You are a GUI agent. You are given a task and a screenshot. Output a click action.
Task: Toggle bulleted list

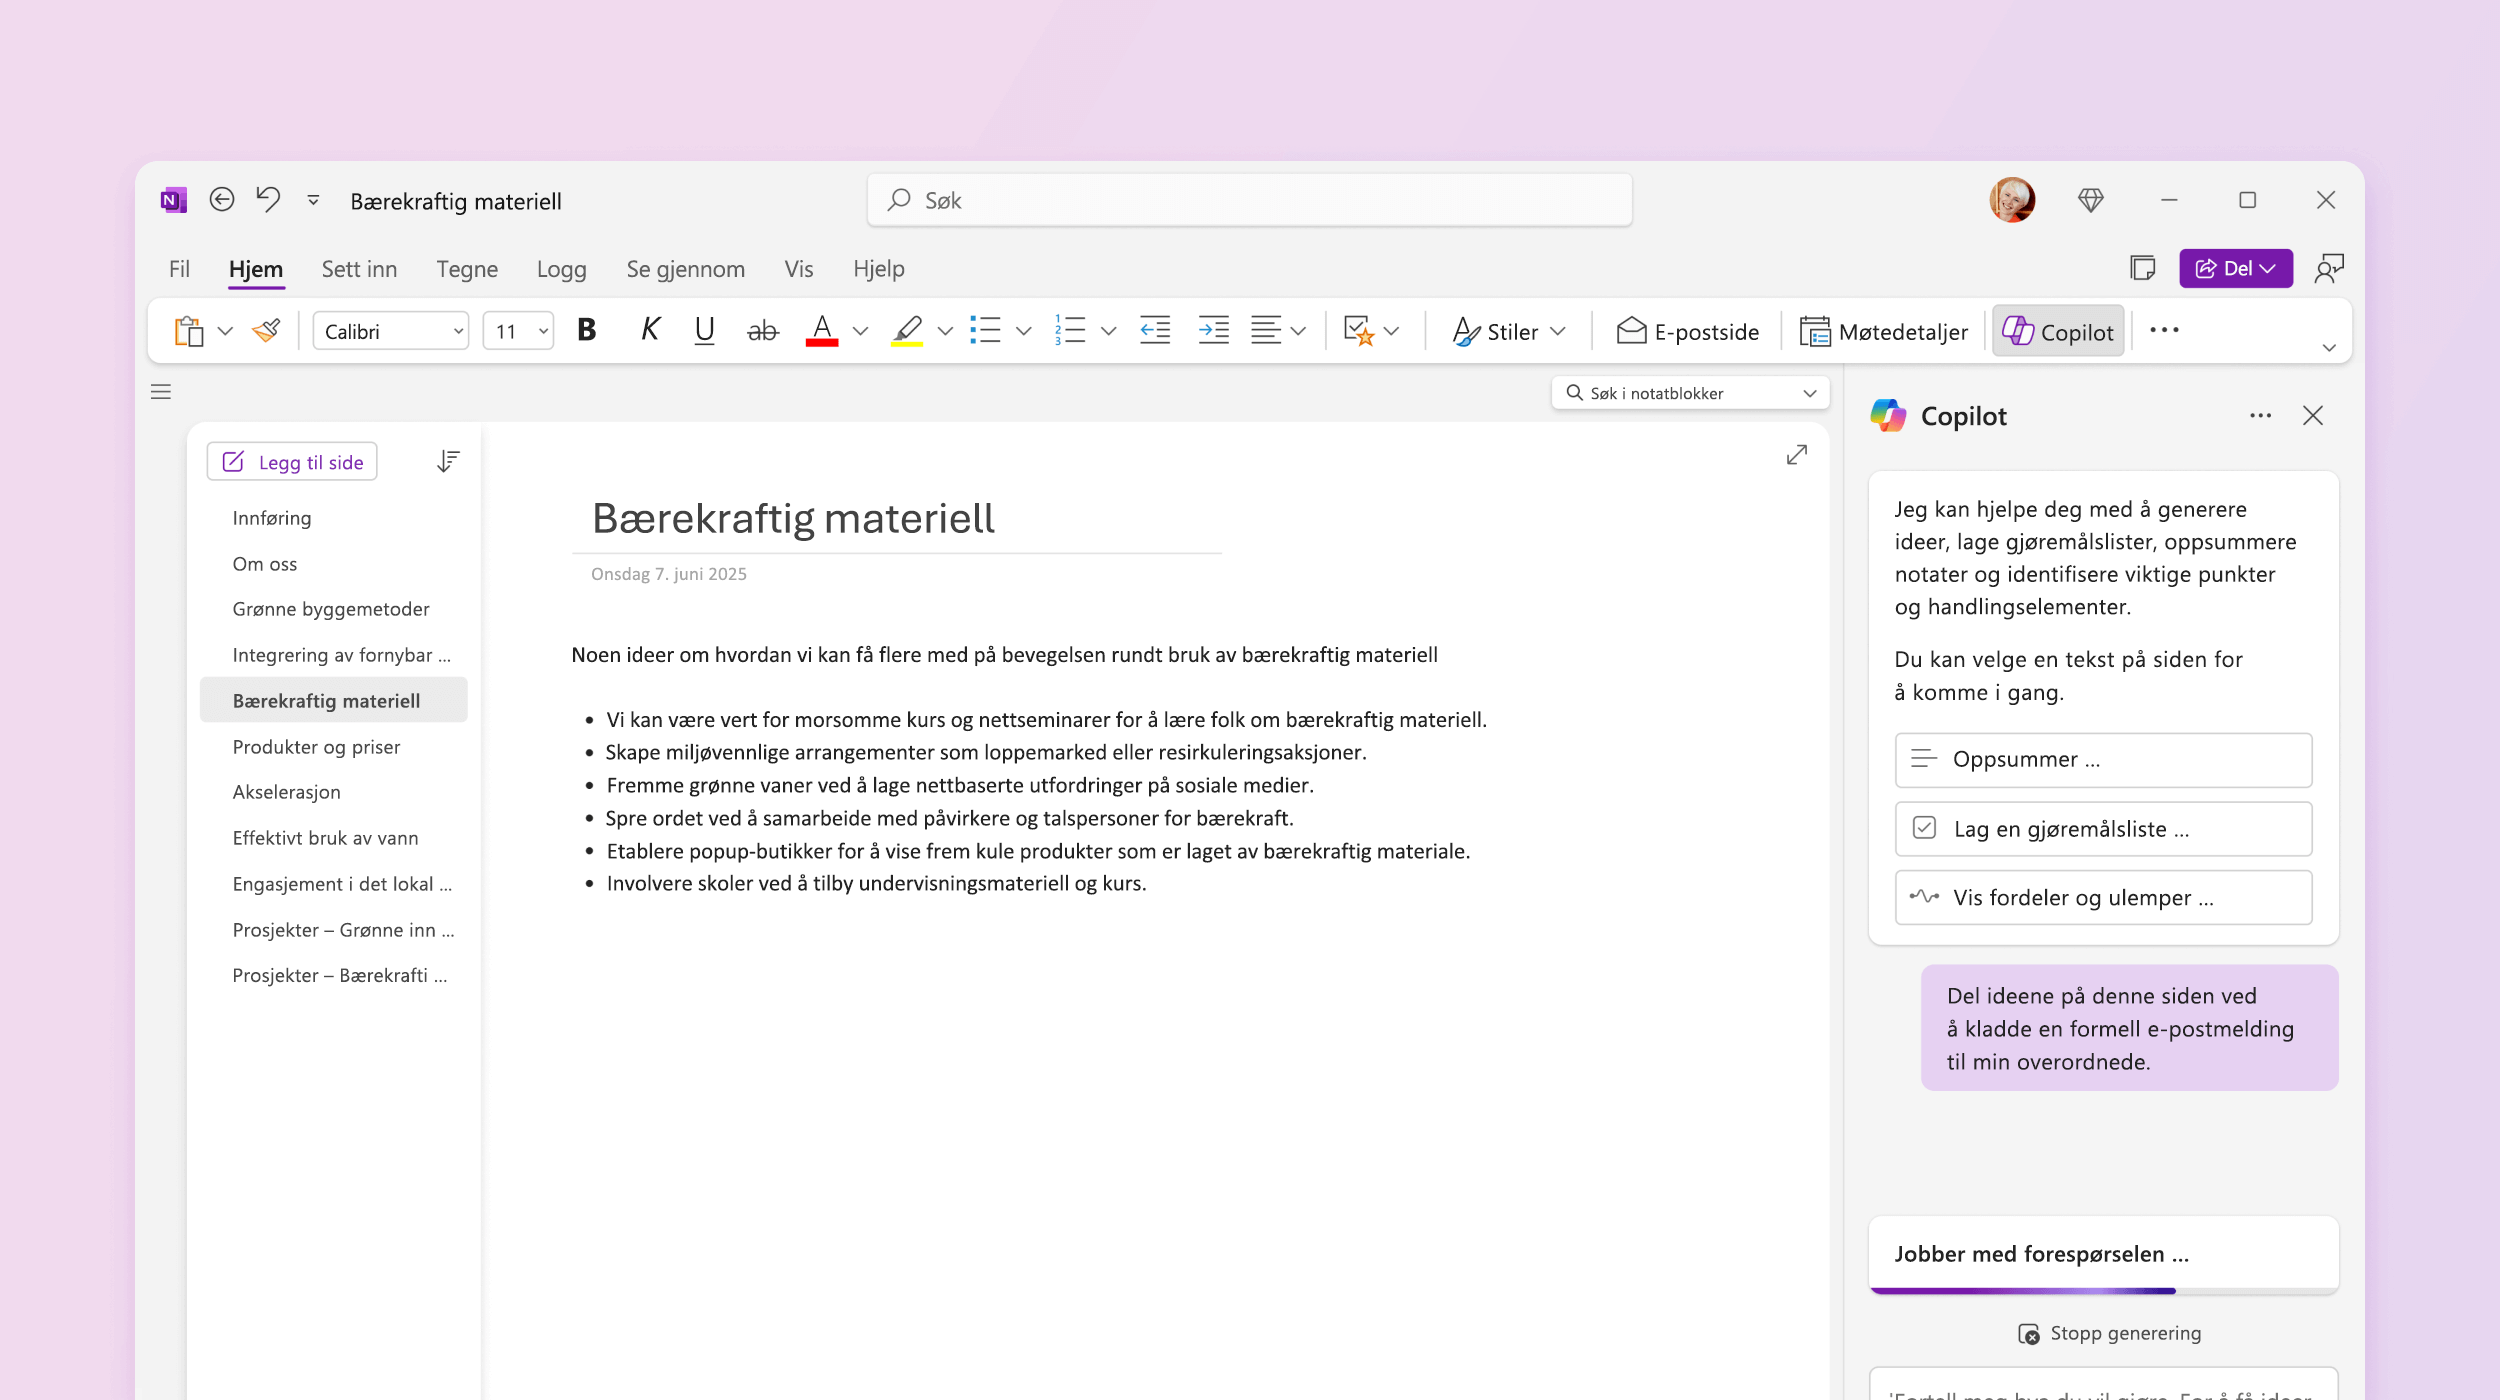pyautogui.click(x=985, y=331)
